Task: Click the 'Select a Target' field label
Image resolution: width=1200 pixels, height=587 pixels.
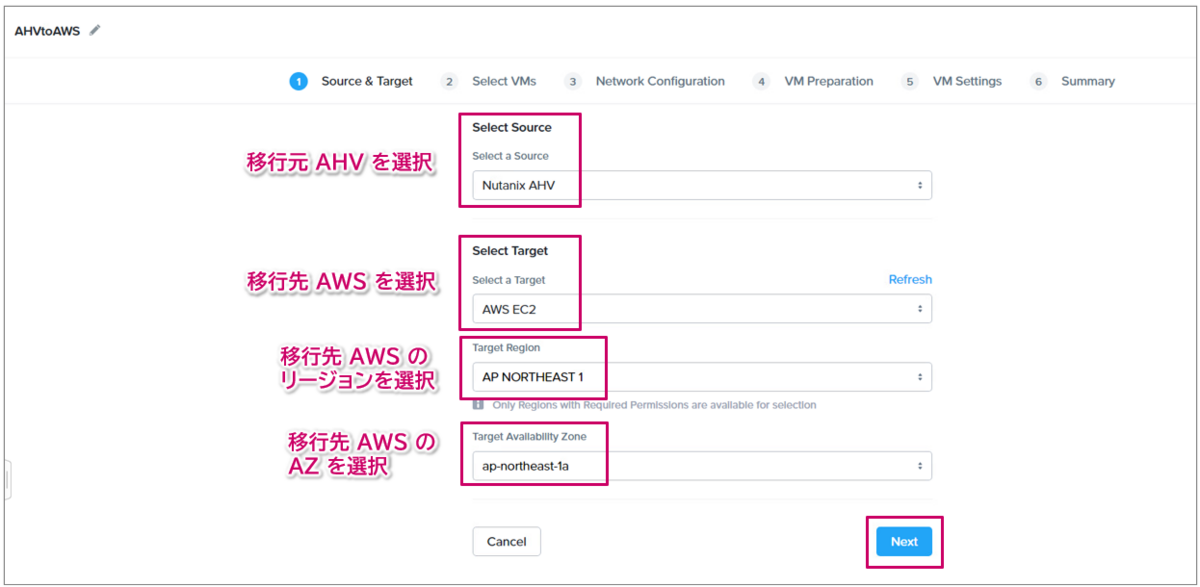Action: [x=509, y=280]
